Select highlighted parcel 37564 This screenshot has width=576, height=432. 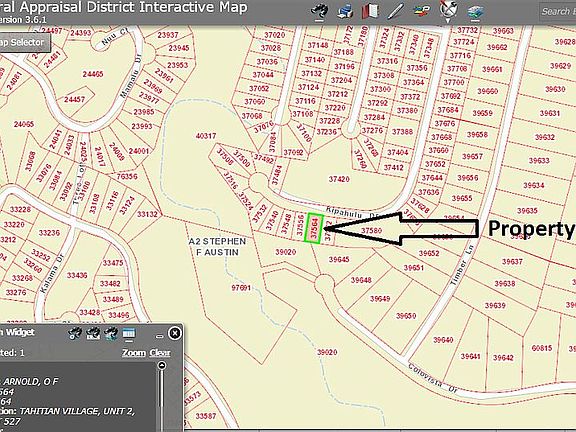pos(314,228)
